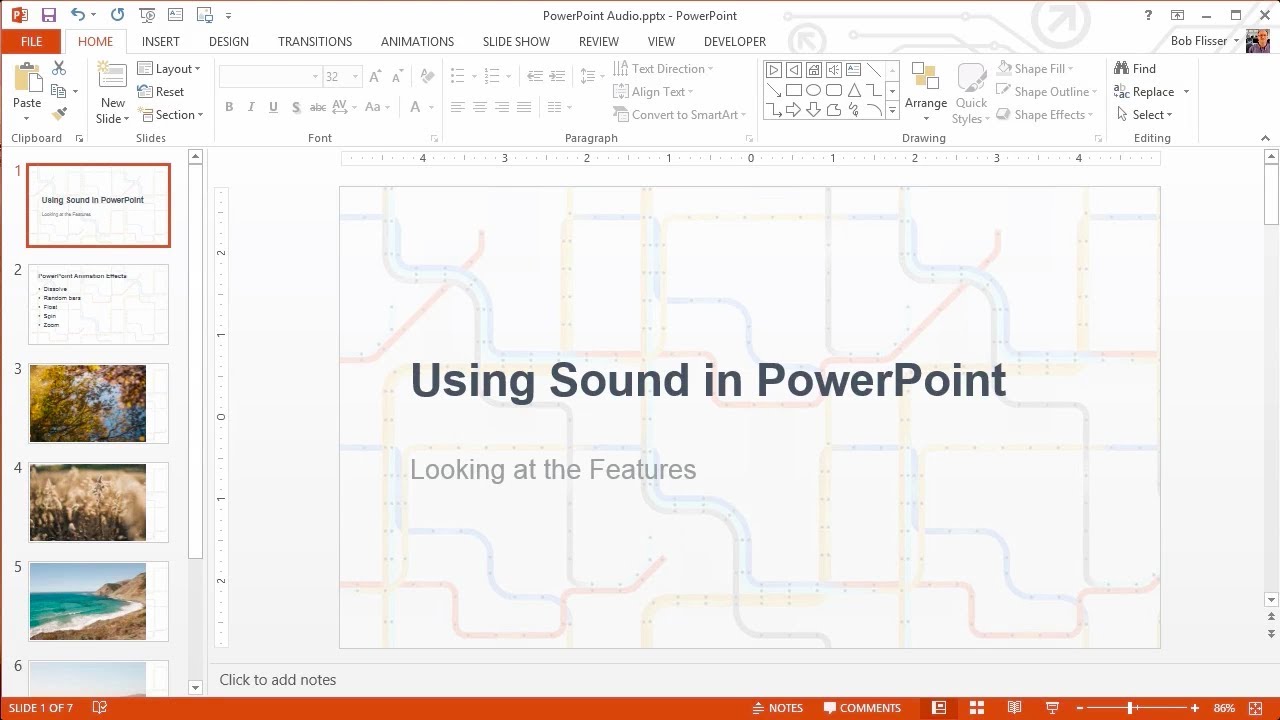This screenshot has width=1280, height=720.
Task: Switch to Reading View
Action: click(x=1014, y=708)
